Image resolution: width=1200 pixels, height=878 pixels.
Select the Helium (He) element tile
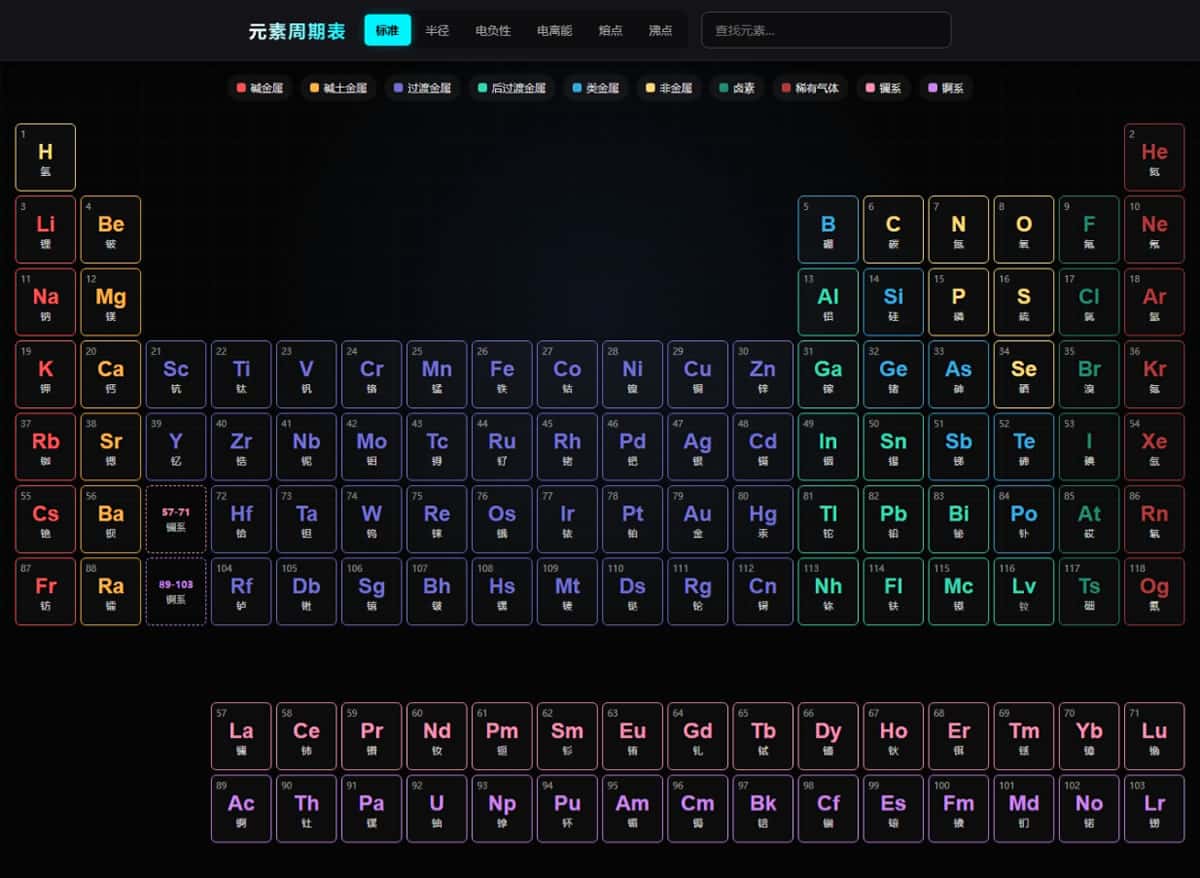1154,157
